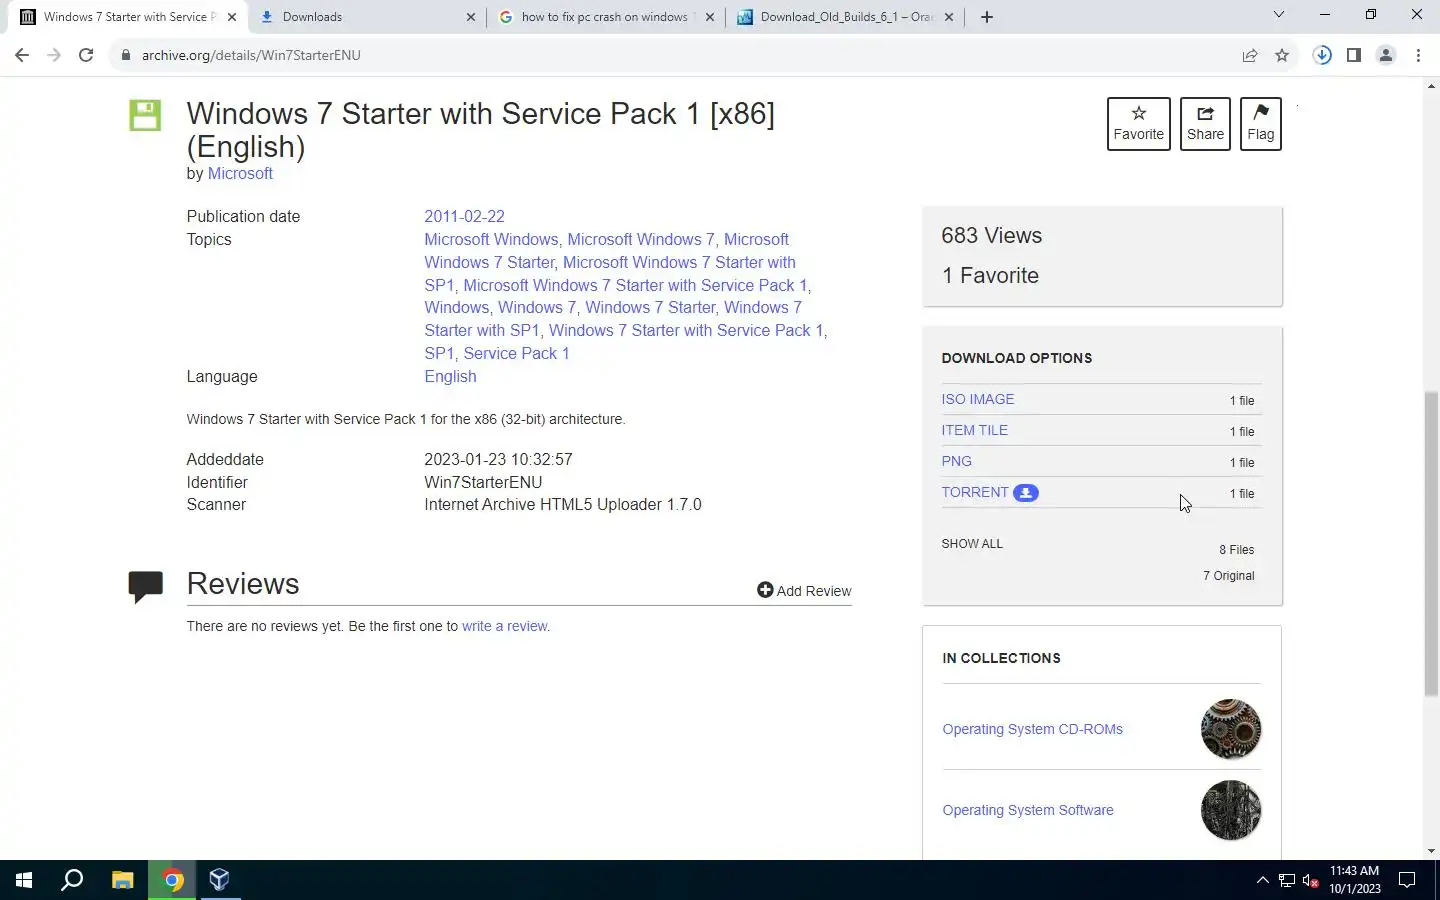Image resolution: width=1440 pixels, height=900 pixels.
Task: Open the PNG download option
Action: point(956,461)
